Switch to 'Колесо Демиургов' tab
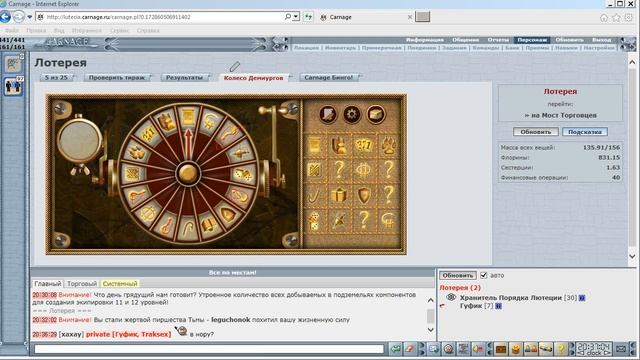 [253, 77]
